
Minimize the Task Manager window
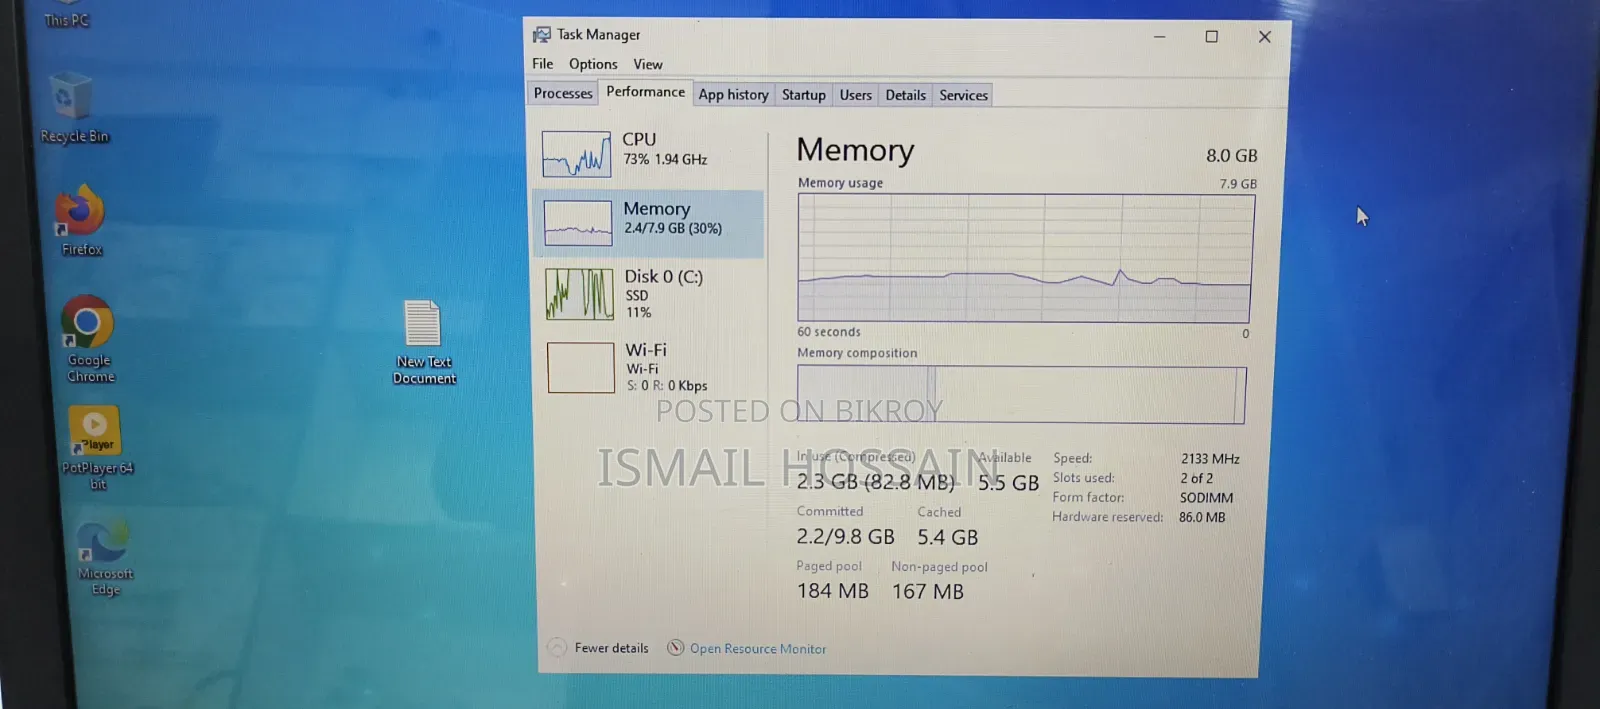[1160, 36]
